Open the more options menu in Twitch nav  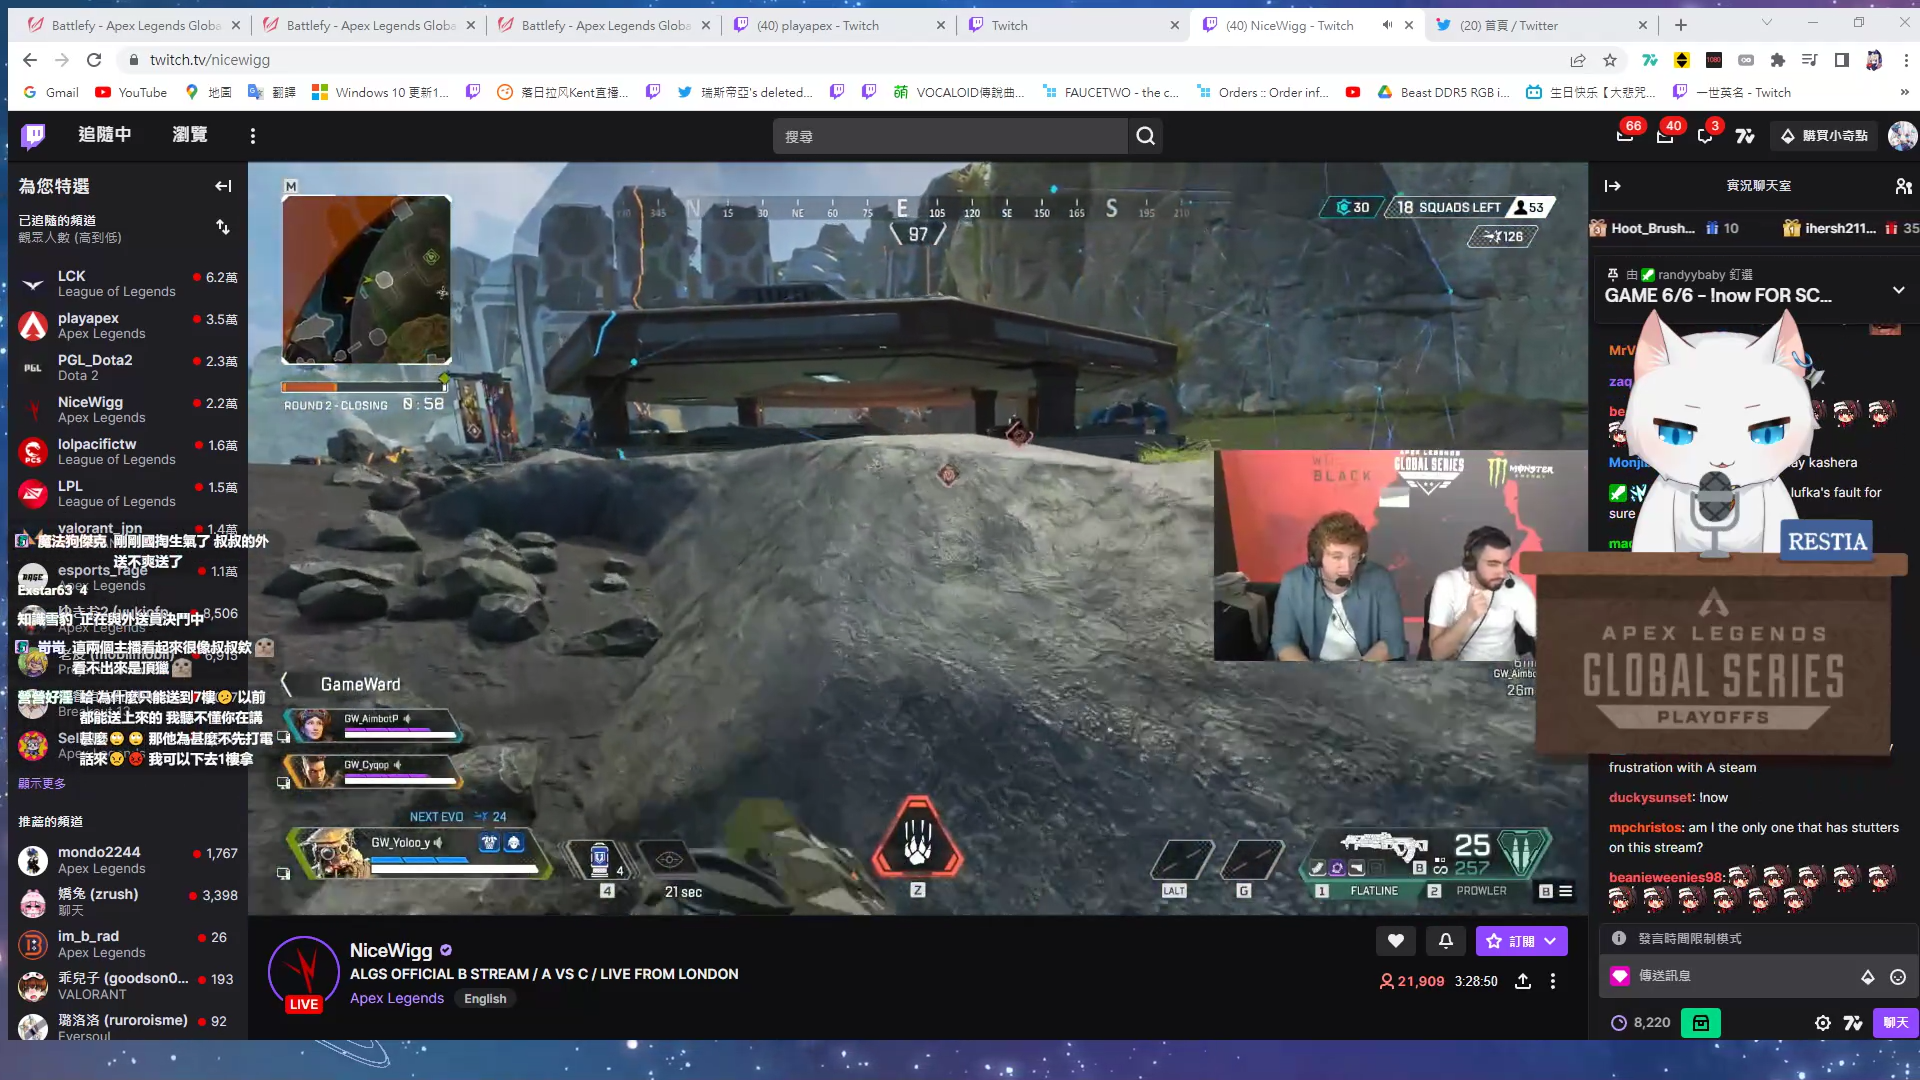(253, 136)
